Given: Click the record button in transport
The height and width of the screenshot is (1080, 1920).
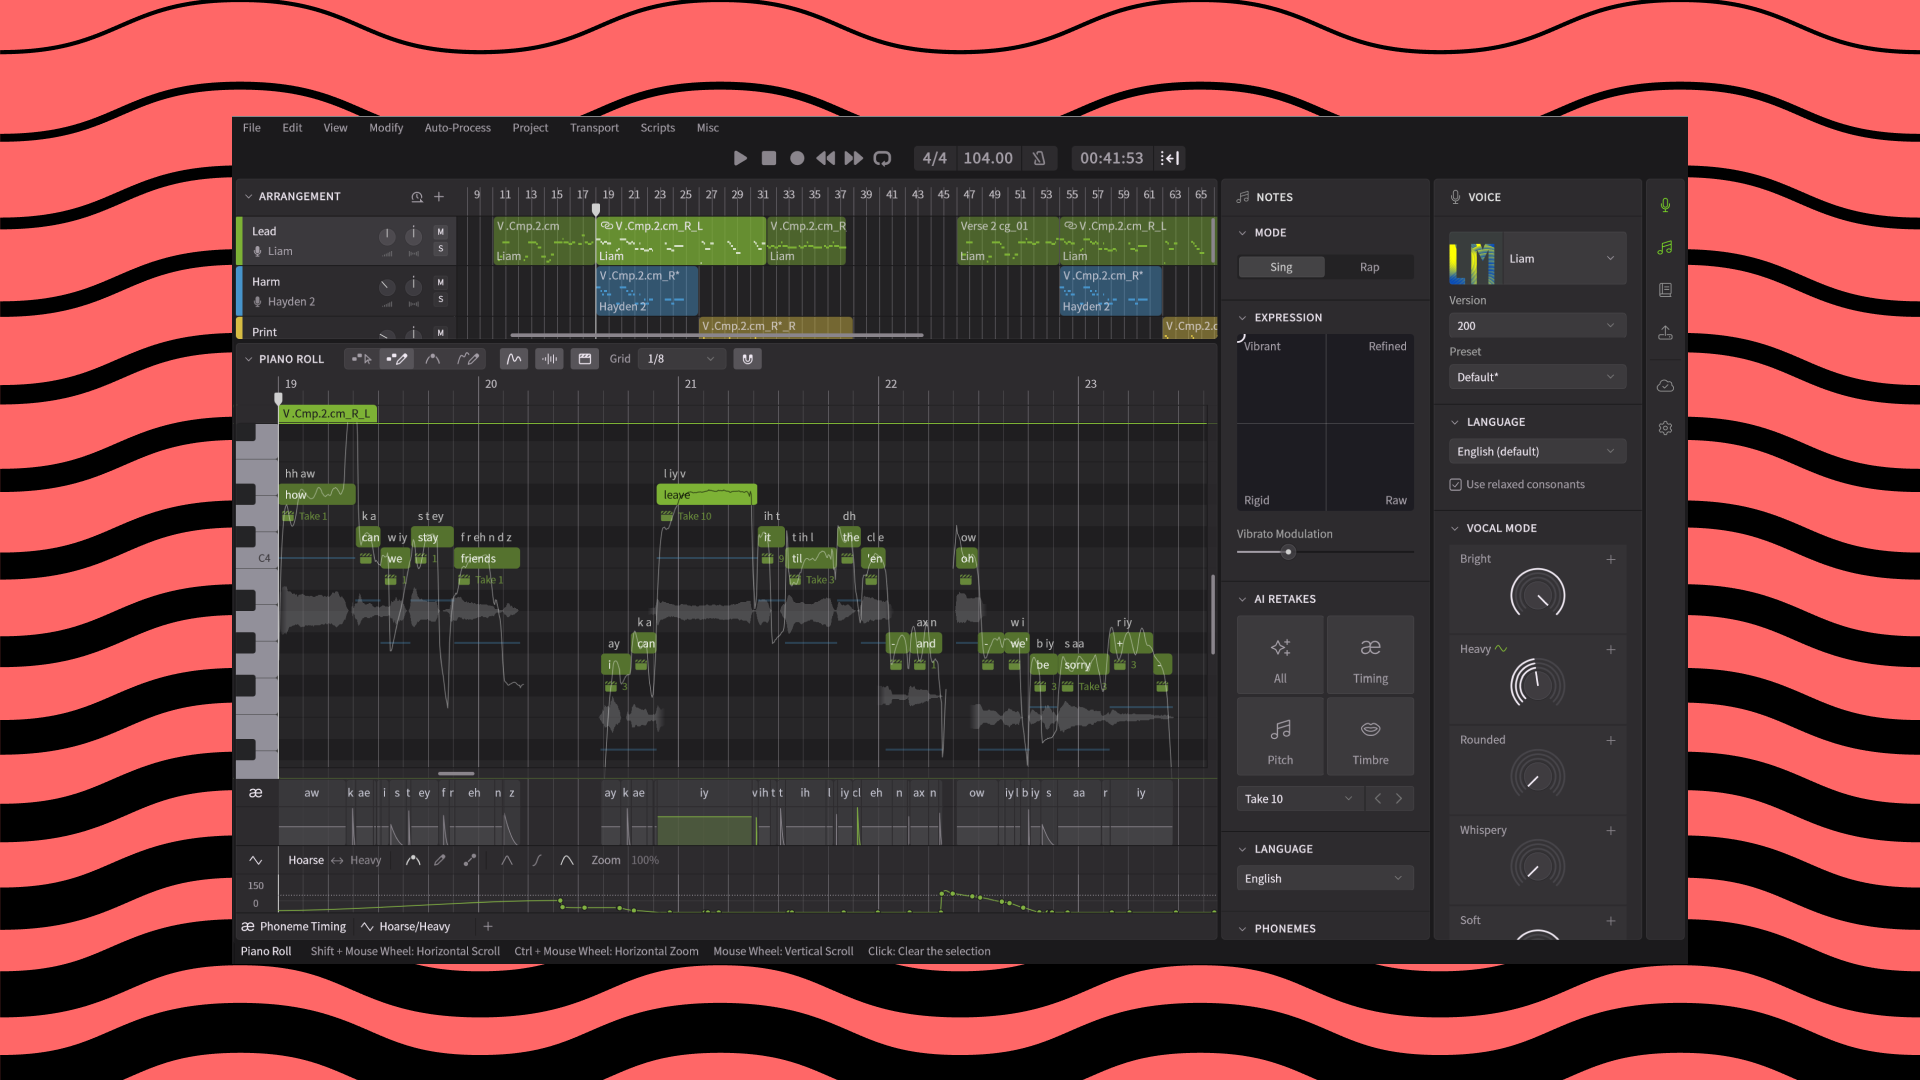Looking at the screenshot, I should click(797, 158).
